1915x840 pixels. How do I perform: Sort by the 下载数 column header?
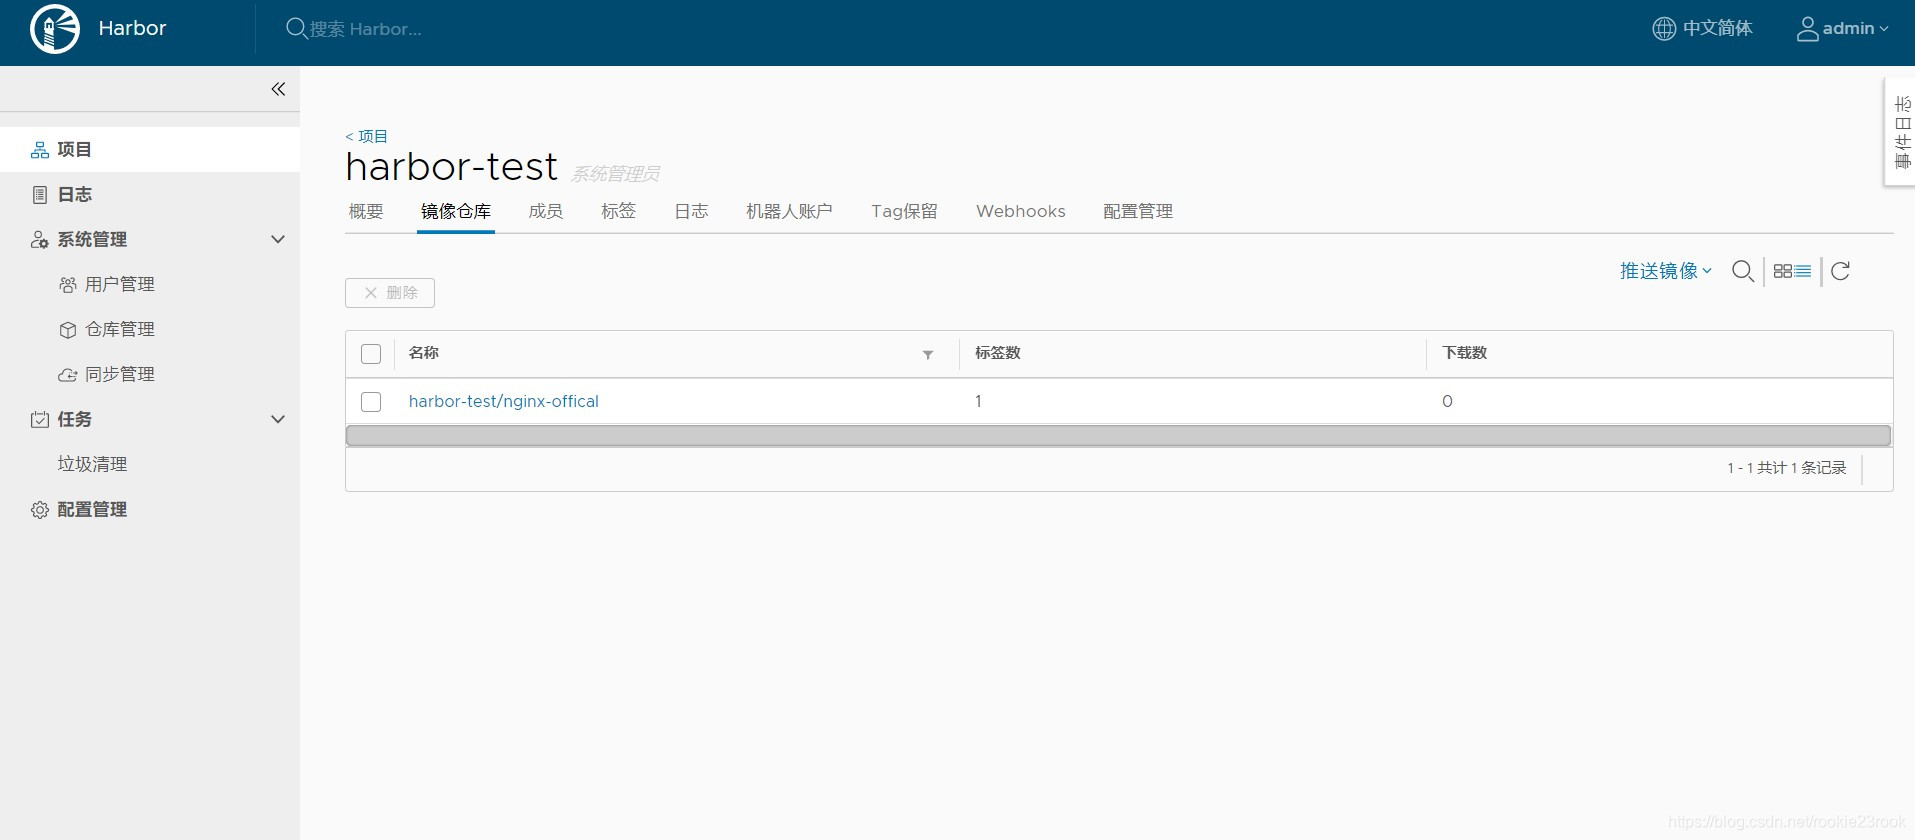coord(1465,353)
